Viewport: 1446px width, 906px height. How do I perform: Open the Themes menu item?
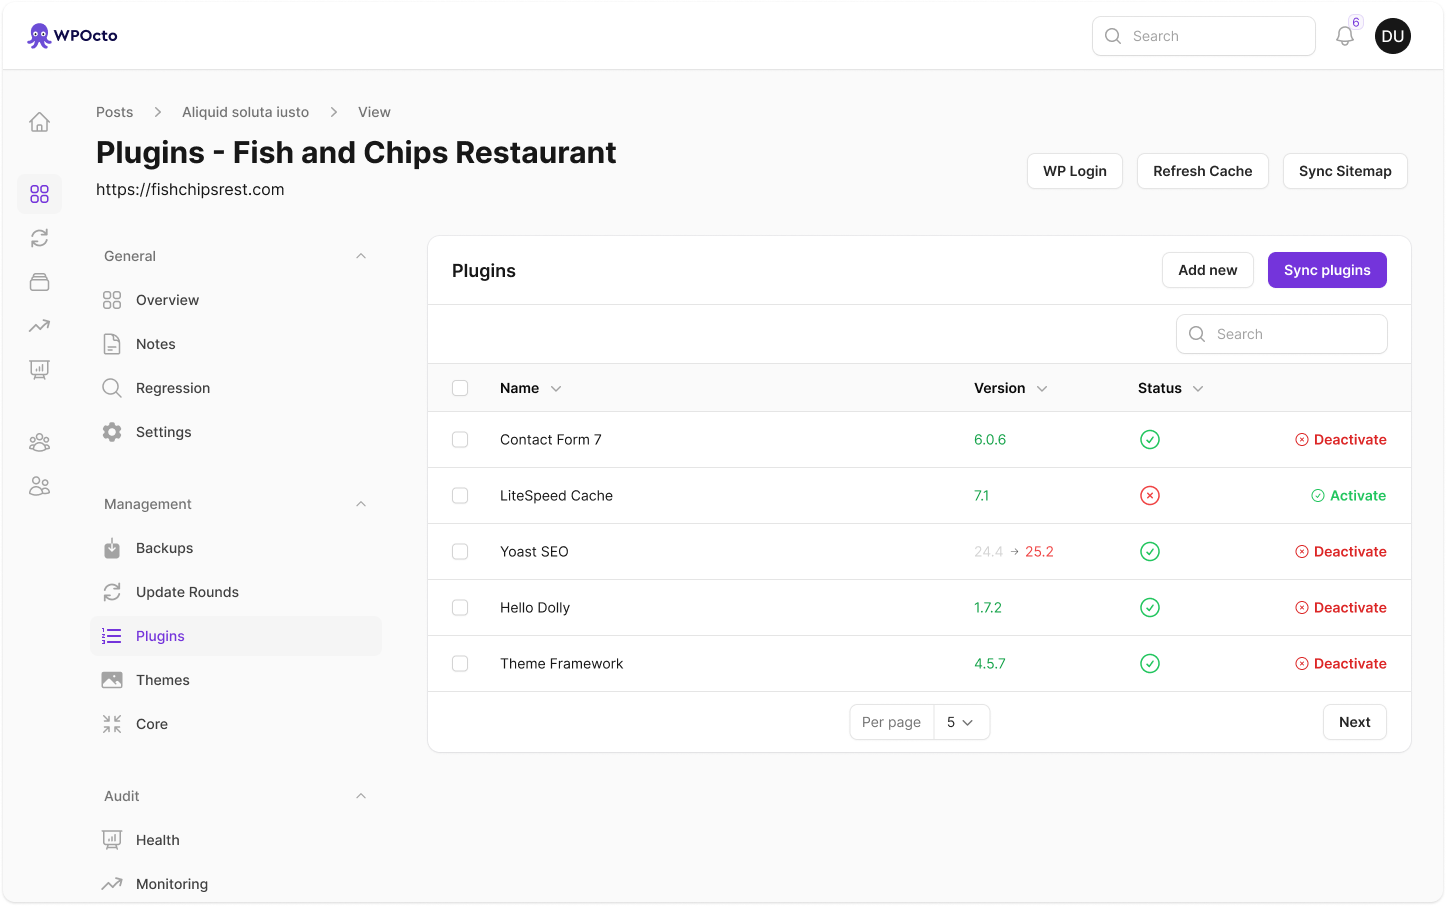pyautogui.click(x=236, y=680)
